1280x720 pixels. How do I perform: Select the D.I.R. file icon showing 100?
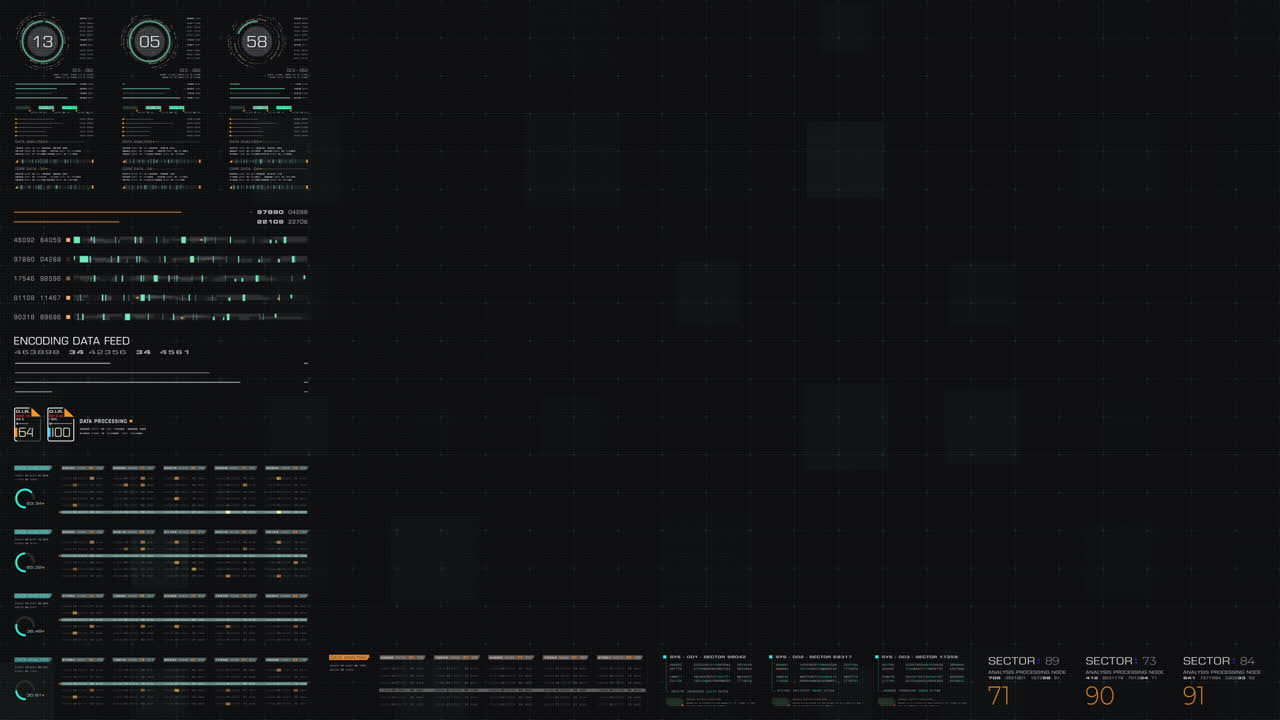coord(60,424)
